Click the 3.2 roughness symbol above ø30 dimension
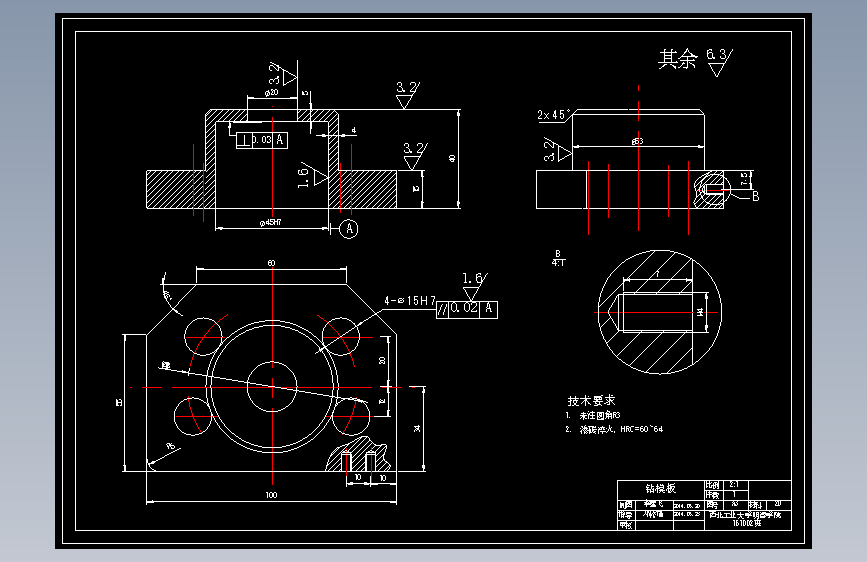The height and width of the screenshot is (562, 867). pos(283,74)
